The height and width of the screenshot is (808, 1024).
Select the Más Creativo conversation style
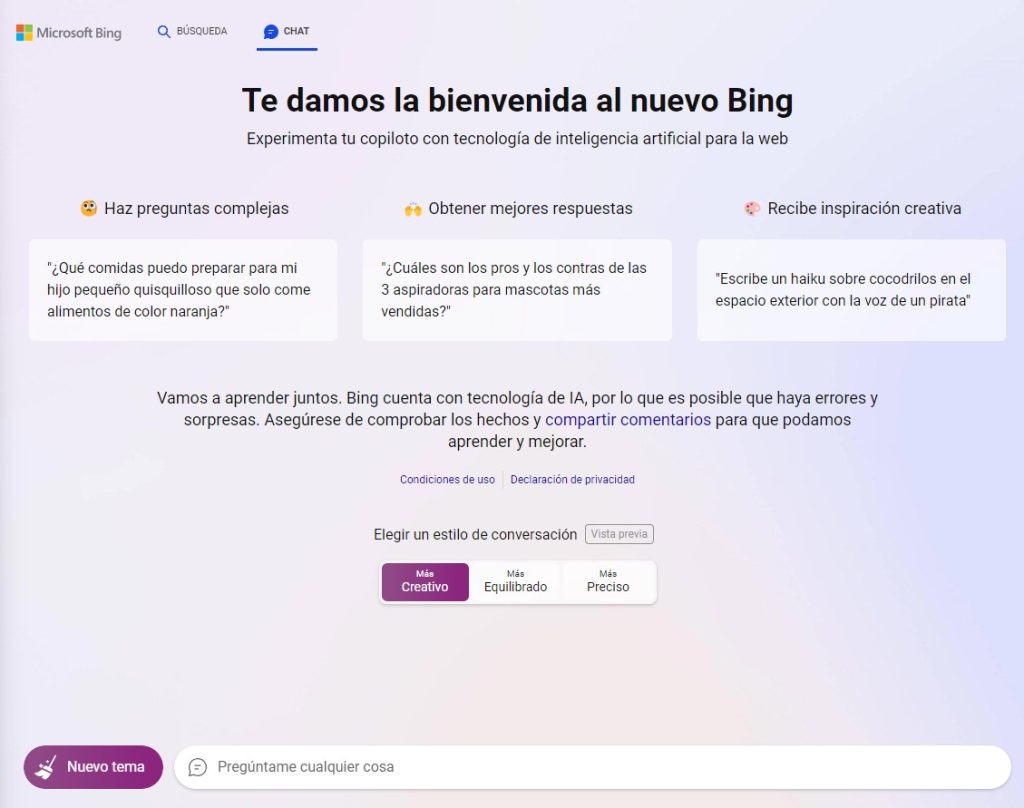[425, 581]
